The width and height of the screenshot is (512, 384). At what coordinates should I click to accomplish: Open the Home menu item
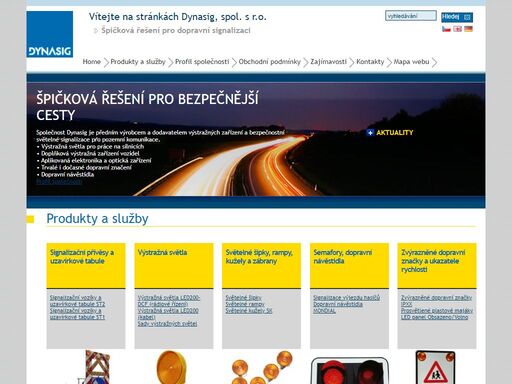point(91,62)
